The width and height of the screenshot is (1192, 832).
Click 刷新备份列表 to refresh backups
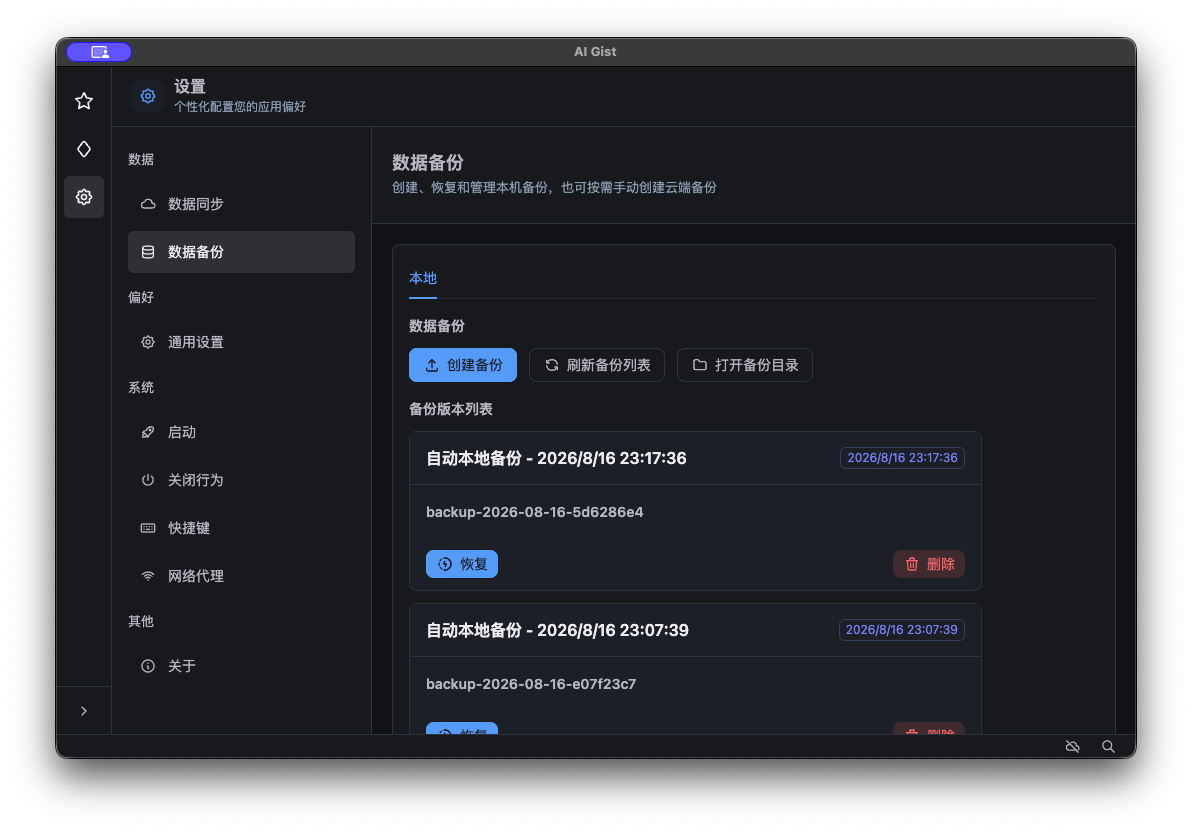coord(597,365)
